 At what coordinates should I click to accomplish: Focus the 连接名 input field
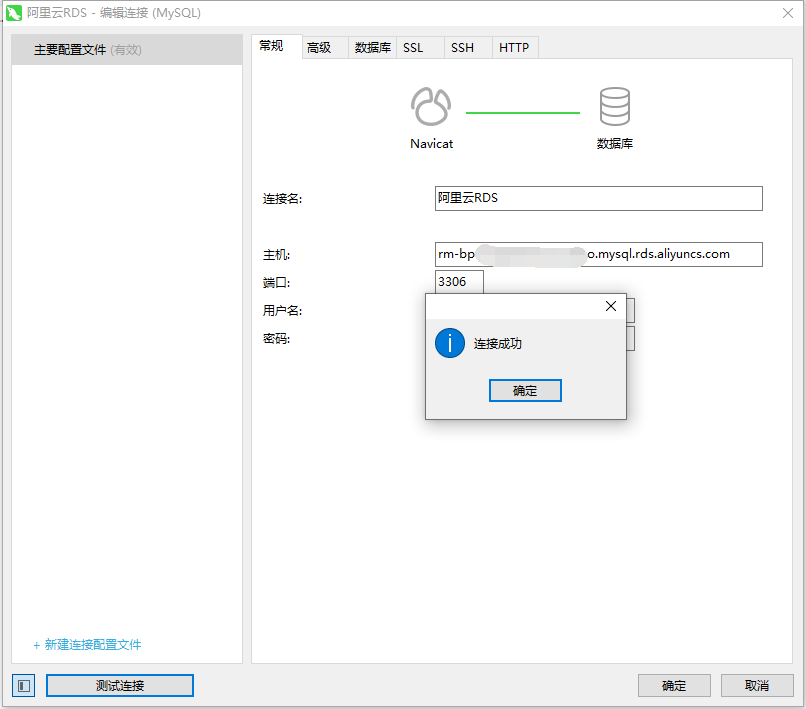pos(598,198)
